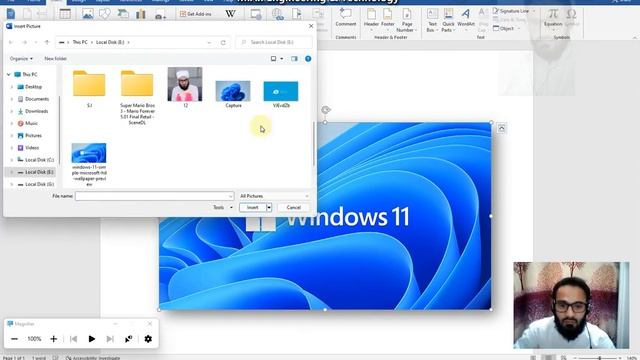Viewport: 640px width, 360px height.
Task: Select the windows-11 wallpaper preview file
Action: pyautogui.click(x=89, y=164)
